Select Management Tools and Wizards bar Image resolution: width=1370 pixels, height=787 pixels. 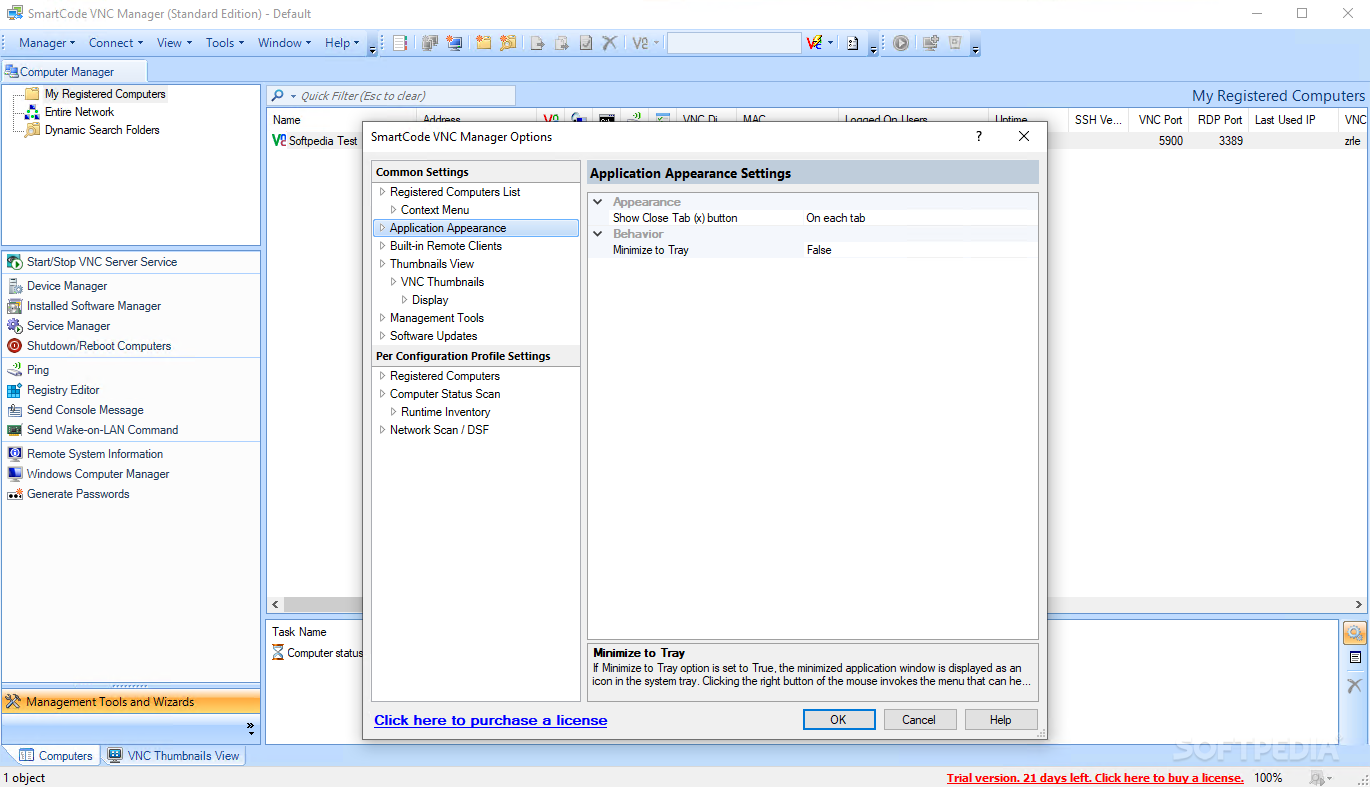(131, 702)
